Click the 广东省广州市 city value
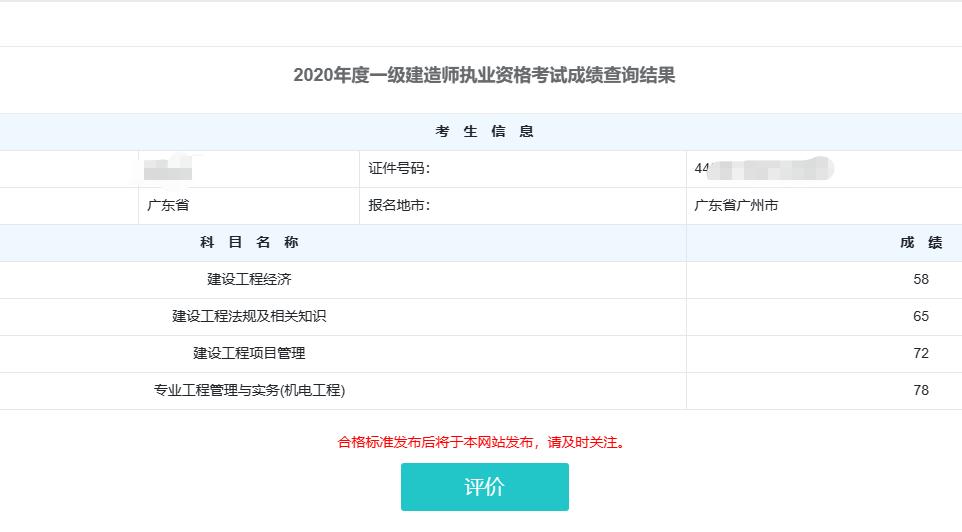 point(736,206)
